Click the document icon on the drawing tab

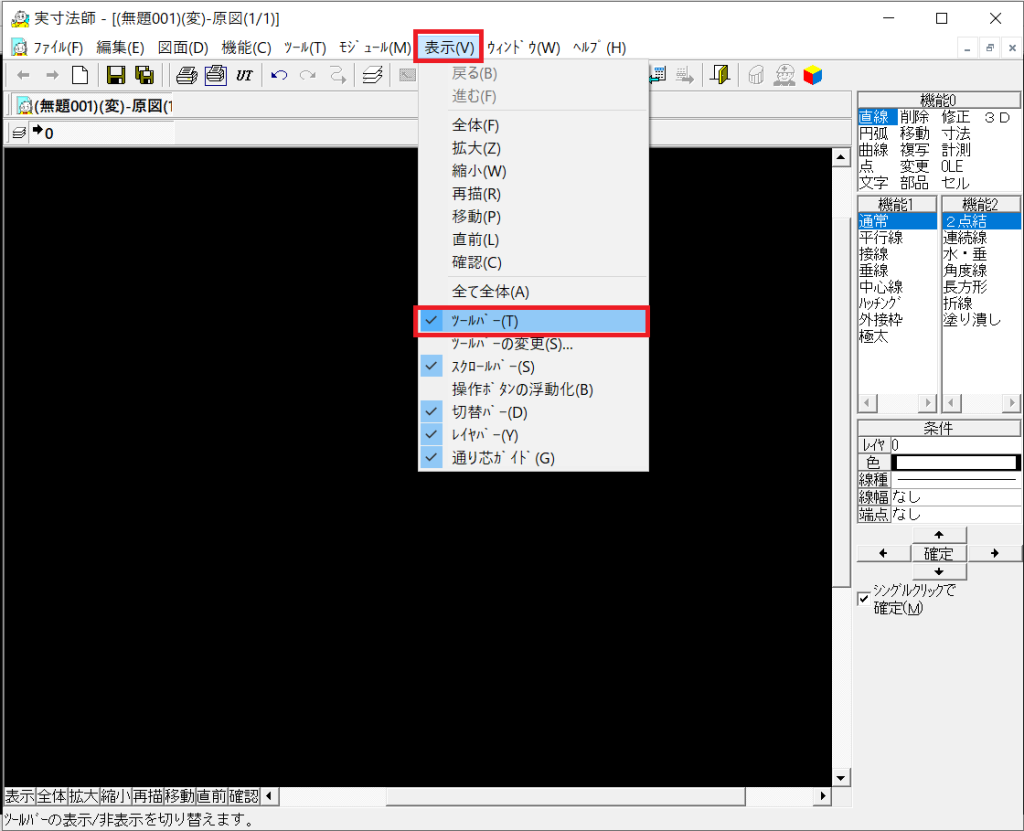click(25, 106)
